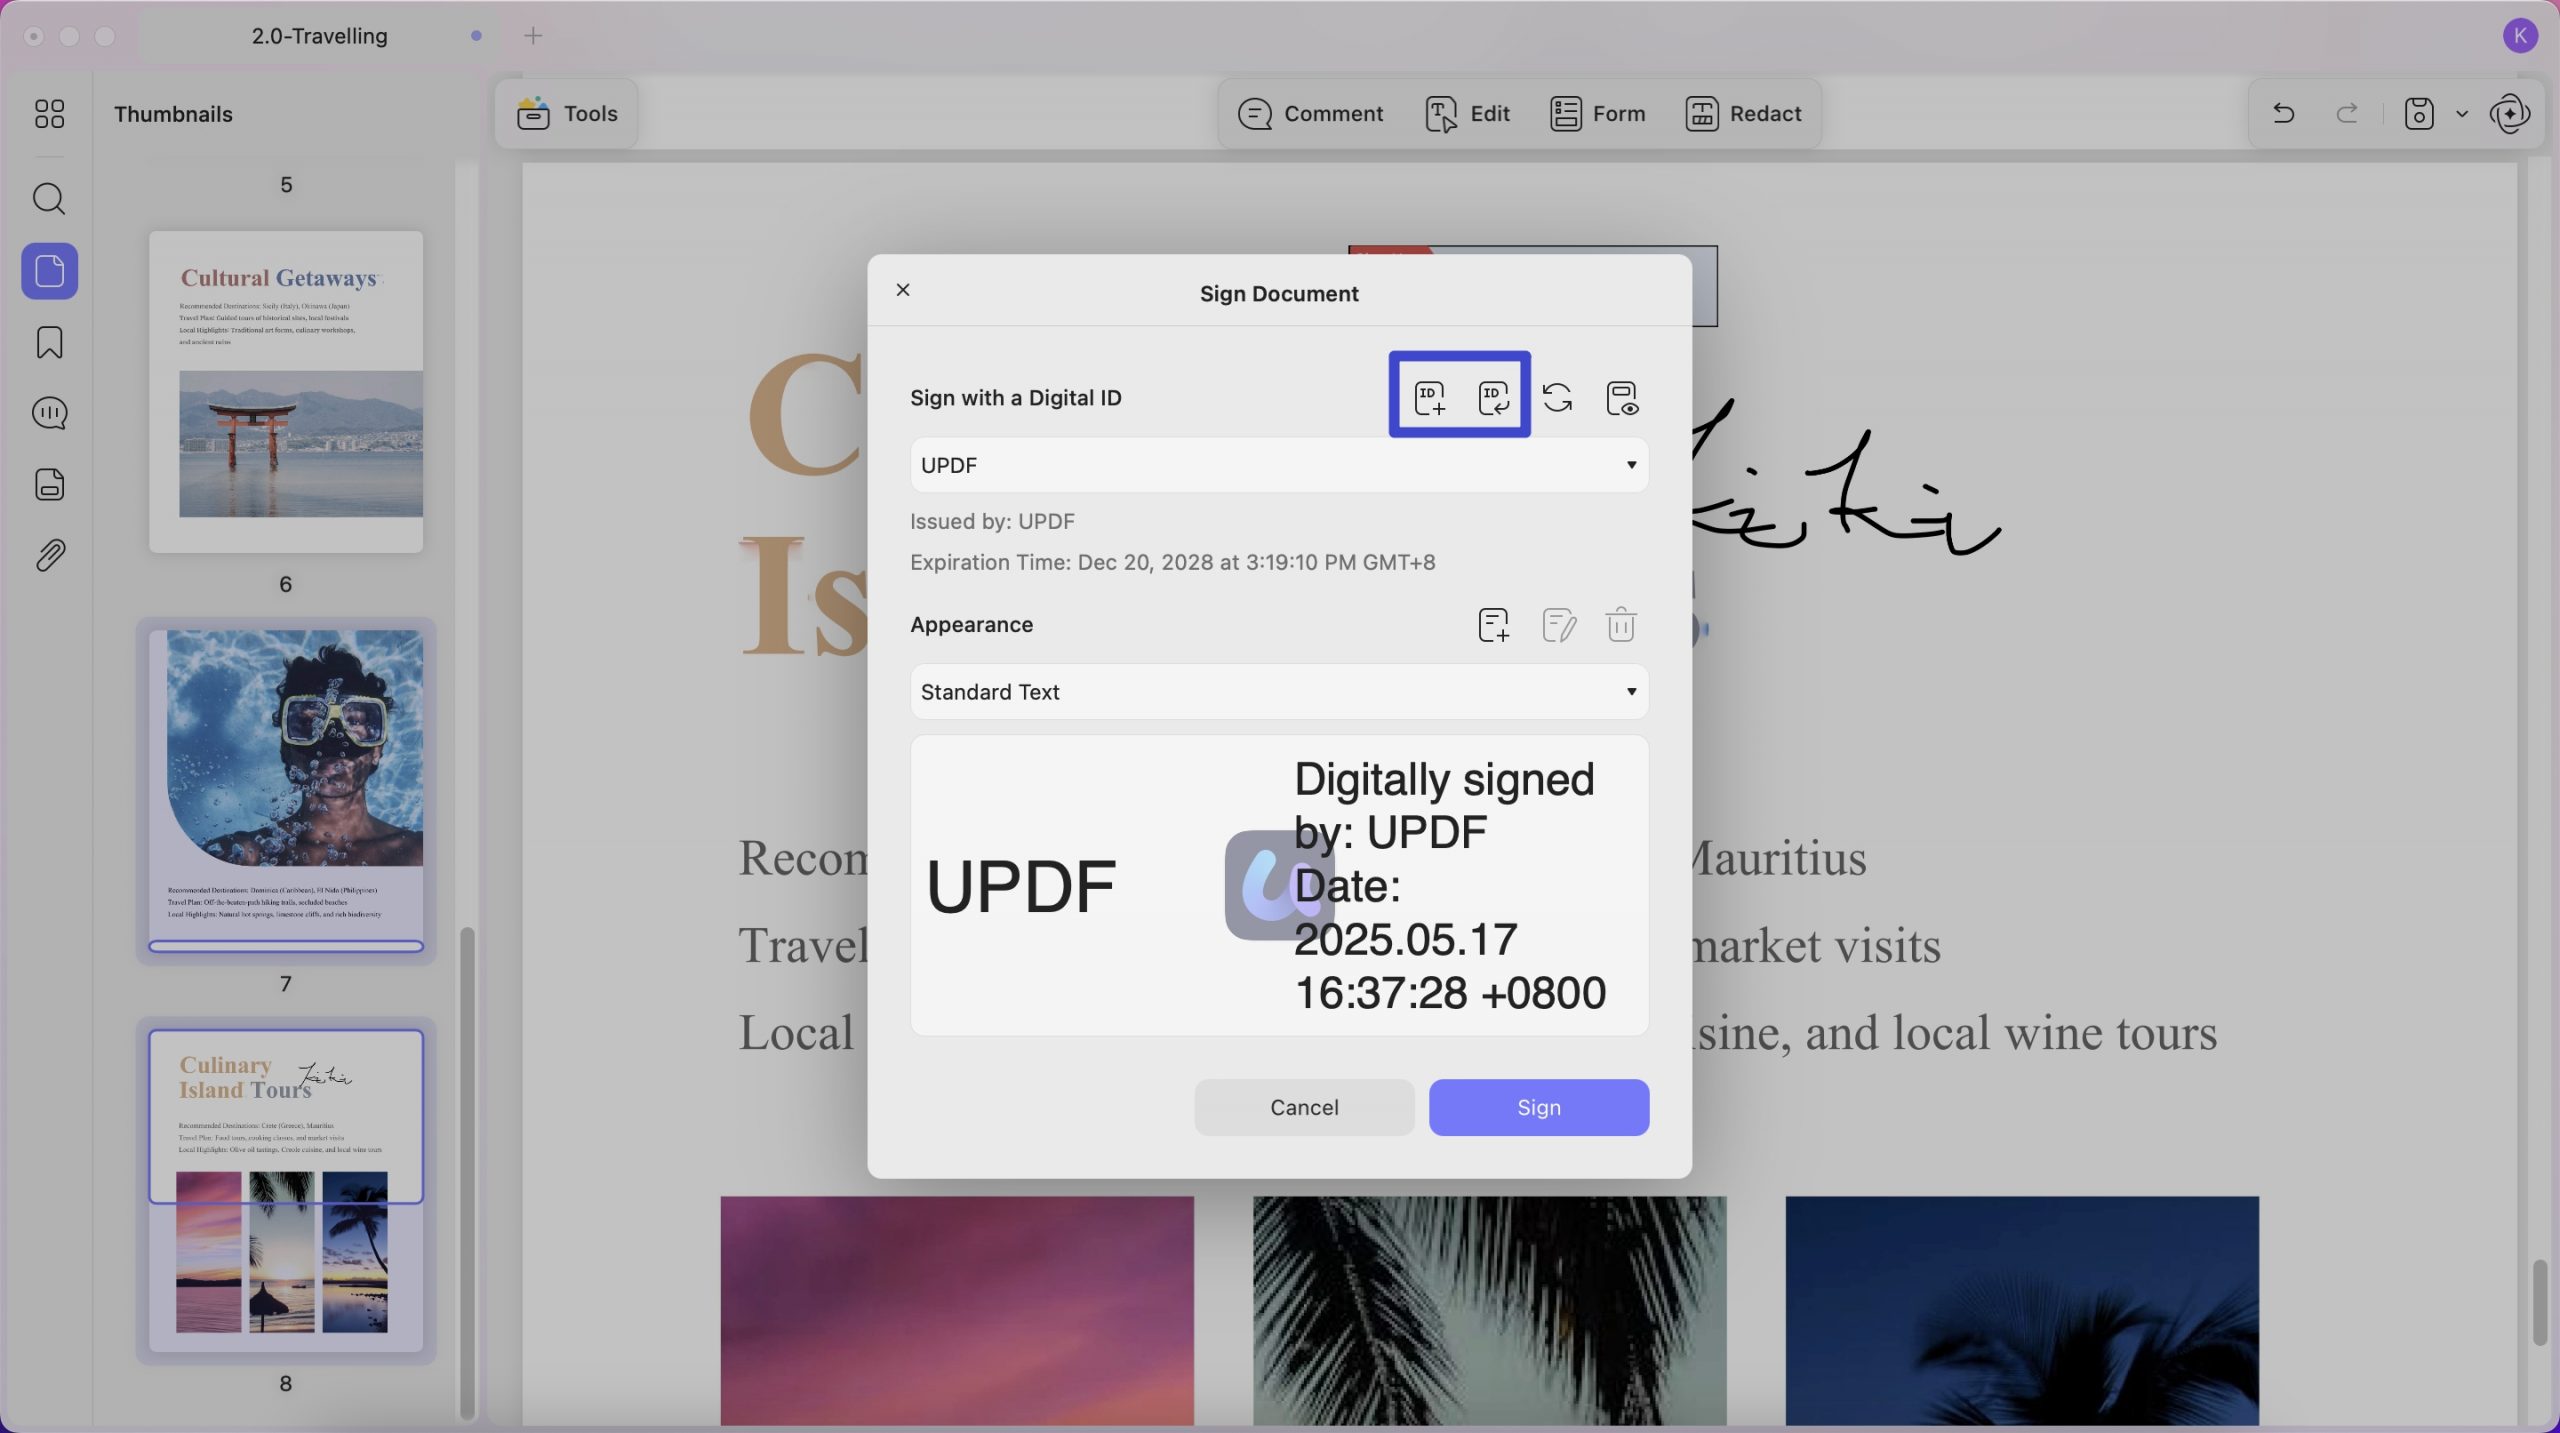
Task: Select the page 8 Culinary Island Tours thumbnail
Action: 286,1190
